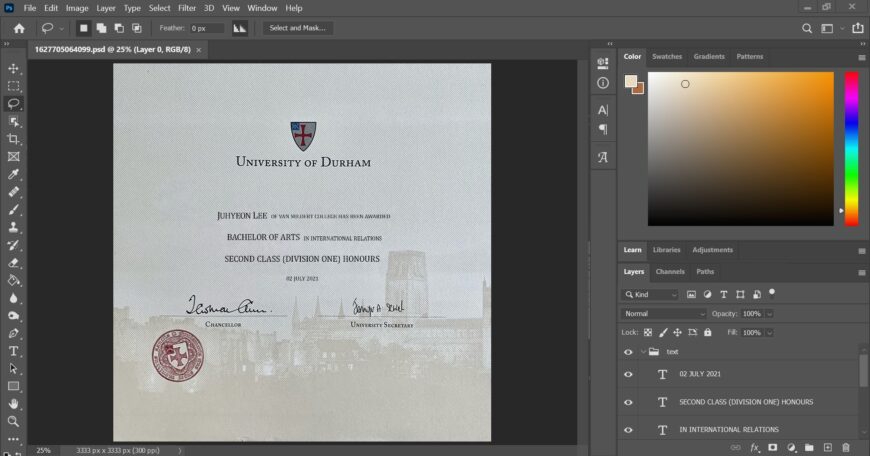Toggle Add to selection mode
870x456 pixels.
click(101, 28)
